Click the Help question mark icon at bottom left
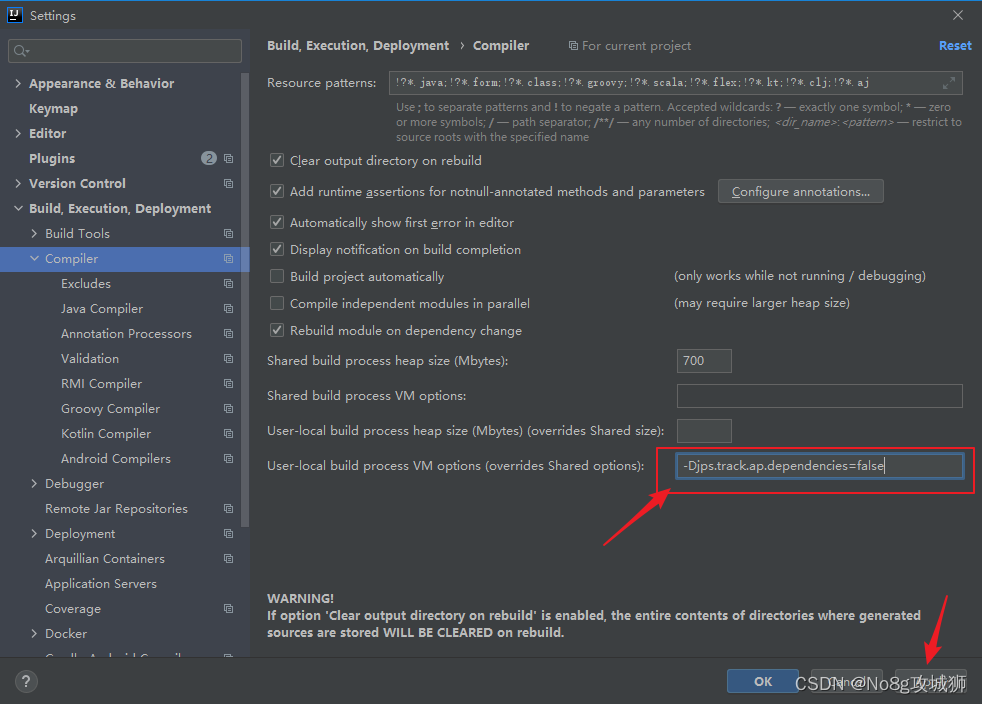Viewport: 982px width, 704px height. pos(26,681)
